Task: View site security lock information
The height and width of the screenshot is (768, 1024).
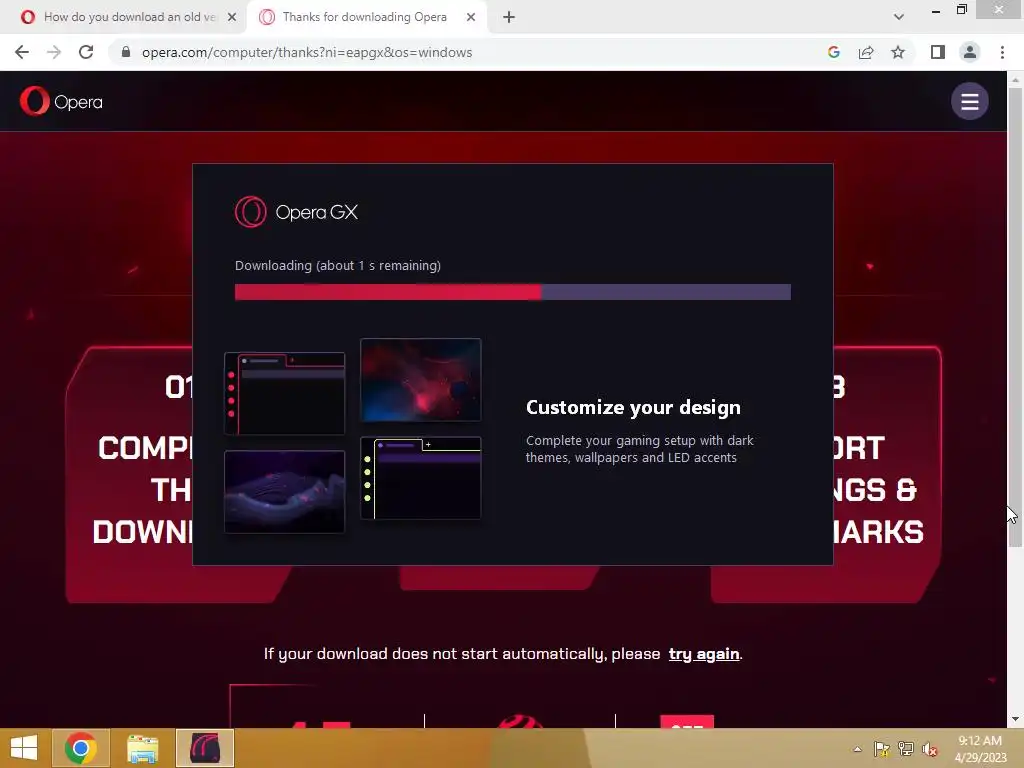Action: pyautogui.click(x=126, y=52)
